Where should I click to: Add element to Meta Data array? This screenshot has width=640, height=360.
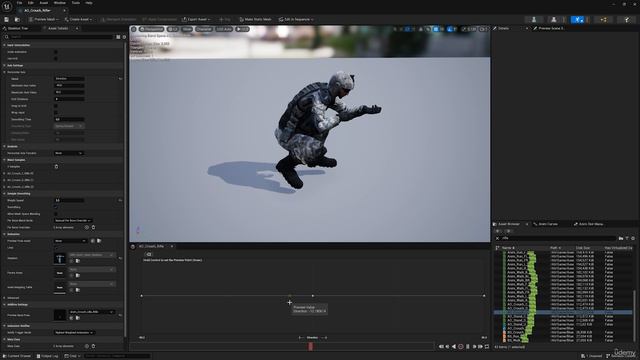click(x=87, y=346)
